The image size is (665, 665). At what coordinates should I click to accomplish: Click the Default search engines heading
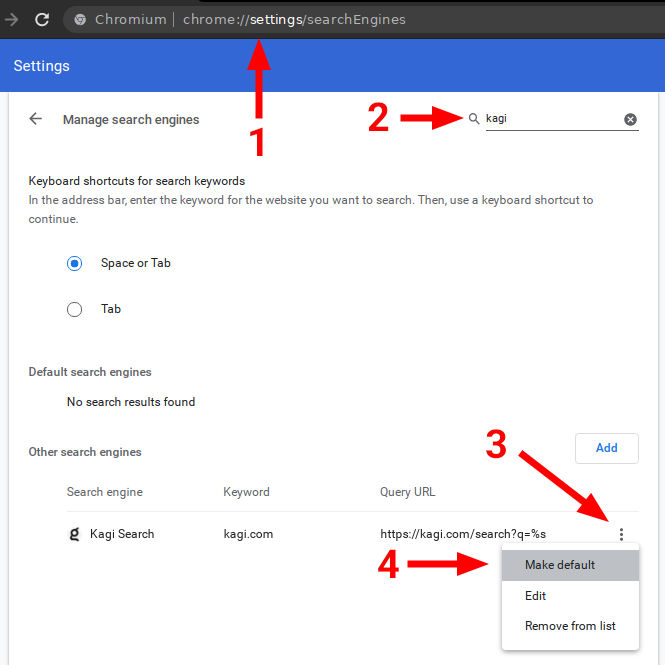click(x=90, y=372)
